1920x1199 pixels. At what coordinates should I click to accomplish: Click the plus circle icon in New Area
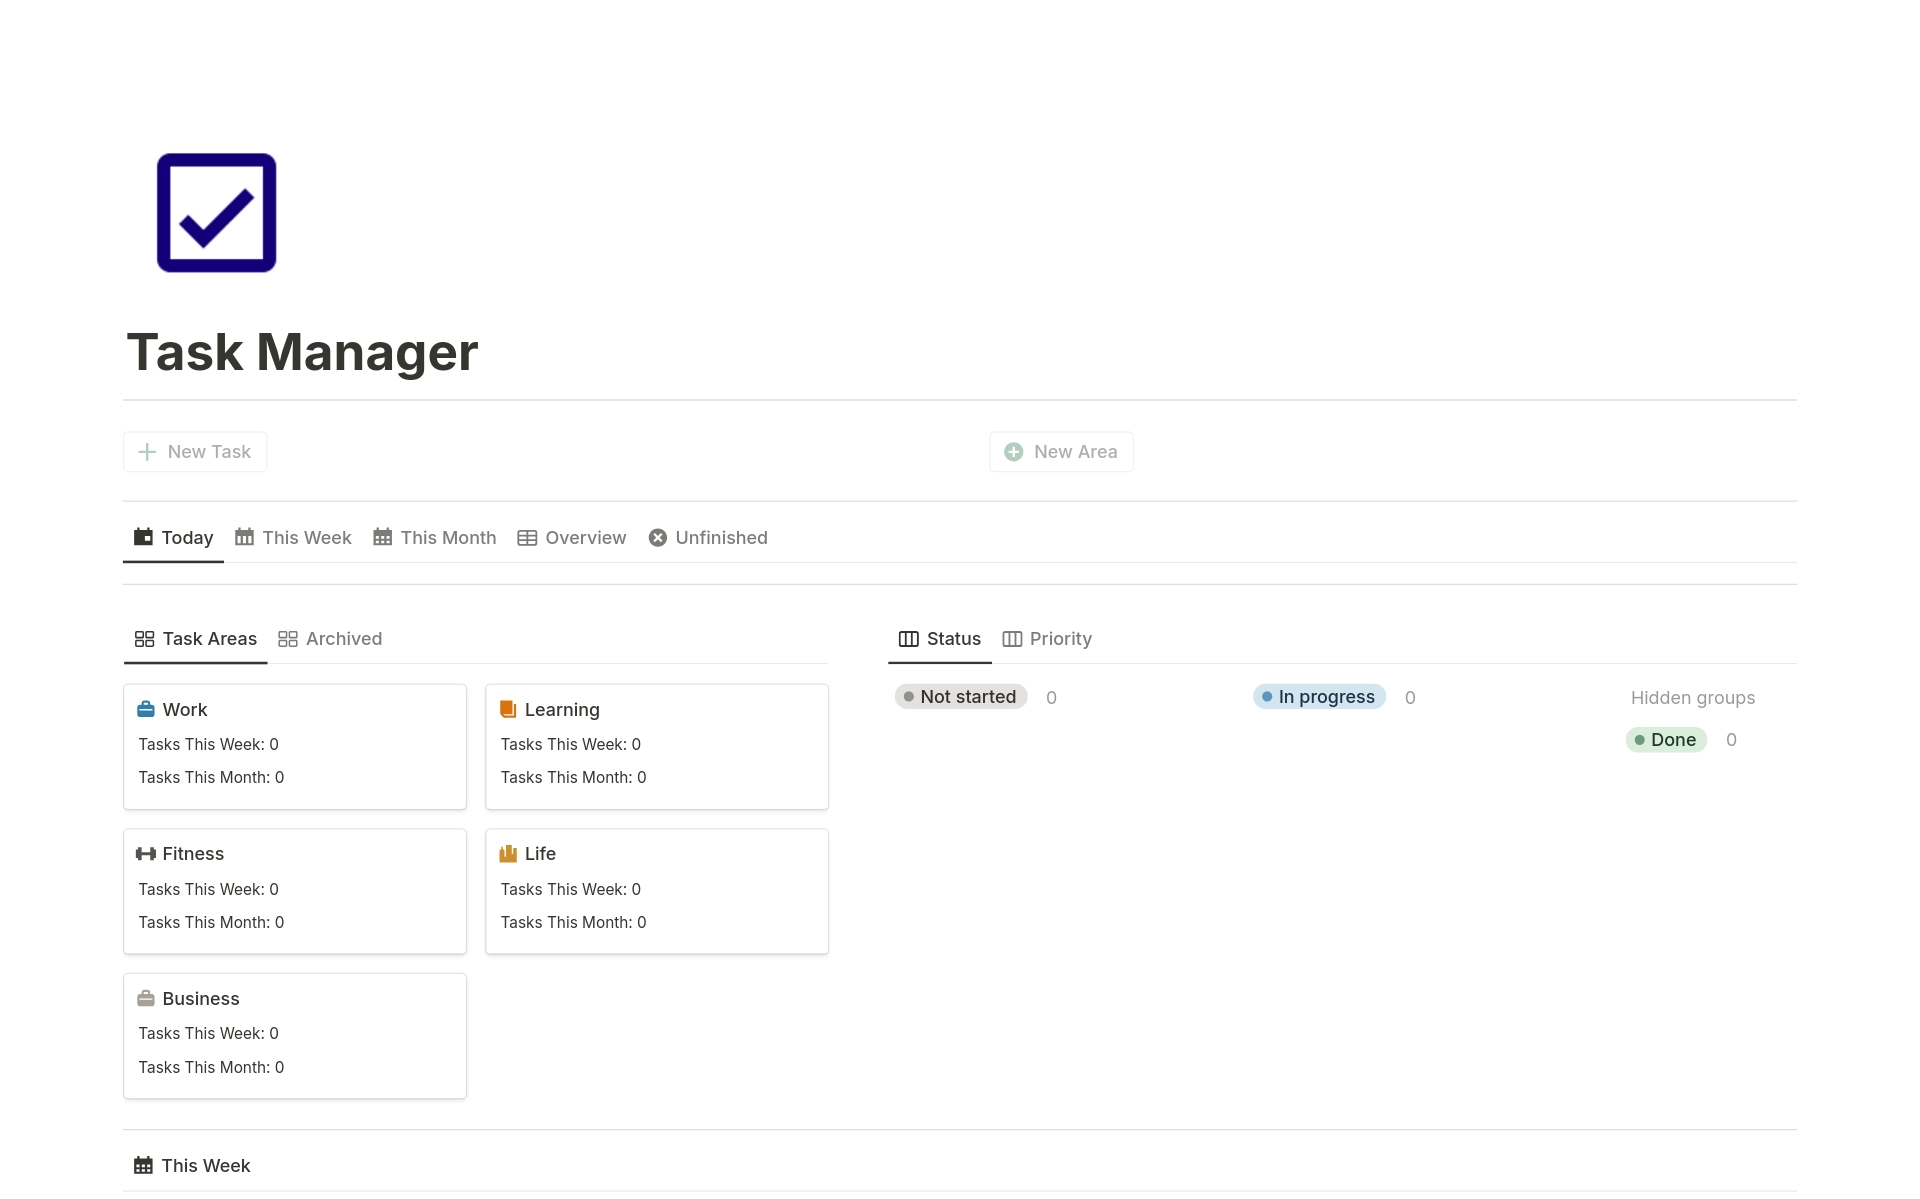click(x=1014, y=451)
